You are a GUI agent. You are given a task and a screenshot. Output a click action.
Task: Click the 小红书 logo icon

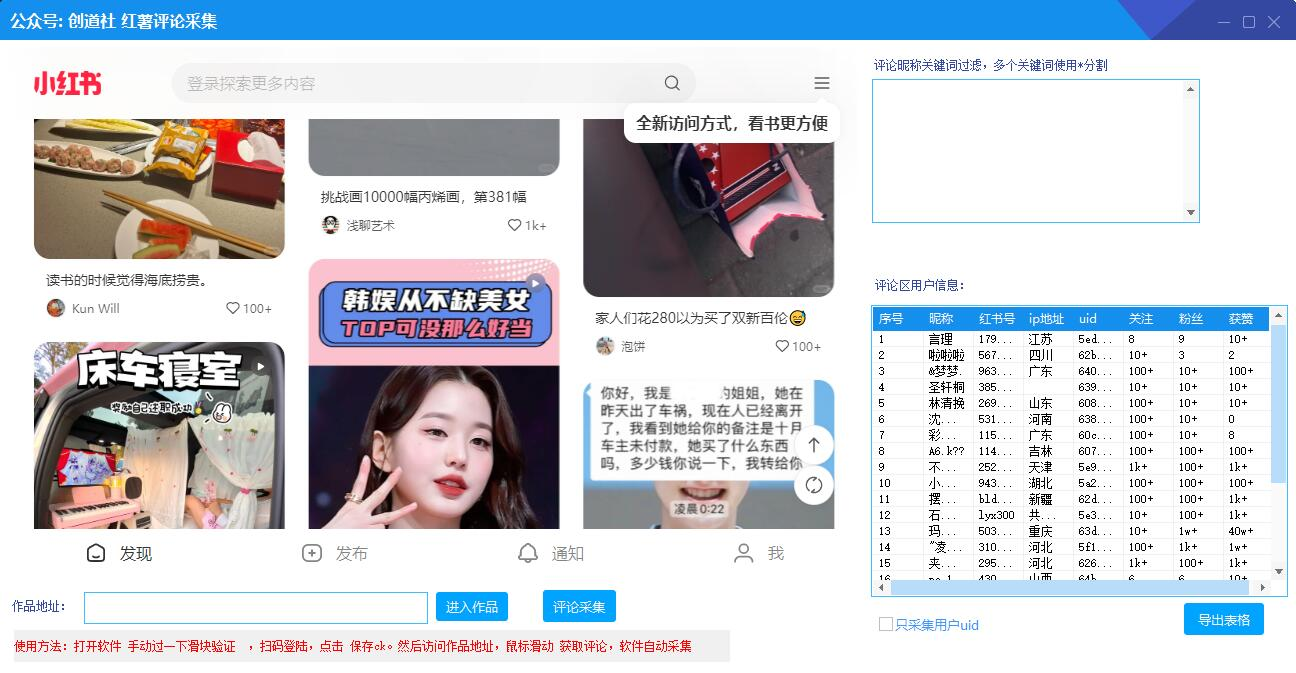66,84
